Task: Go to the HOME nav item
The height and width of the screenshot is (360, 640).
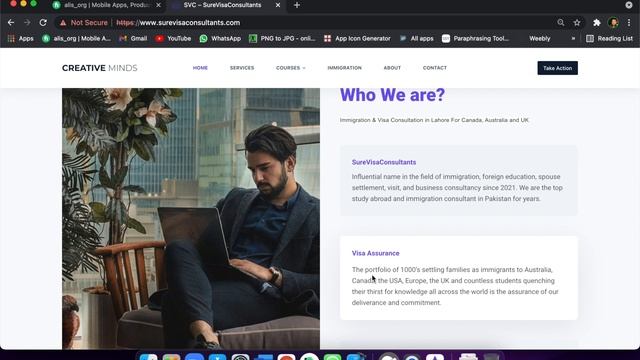Action: pyautogui.click(x=200, y=68)
